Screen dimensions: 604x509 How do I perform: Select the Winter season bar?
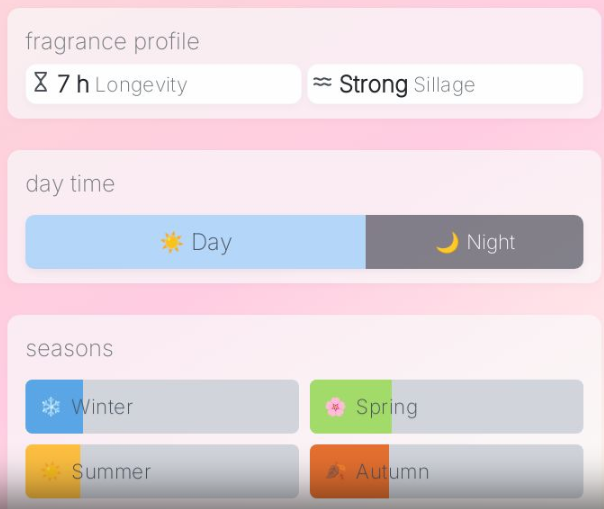tap(162, 407)
